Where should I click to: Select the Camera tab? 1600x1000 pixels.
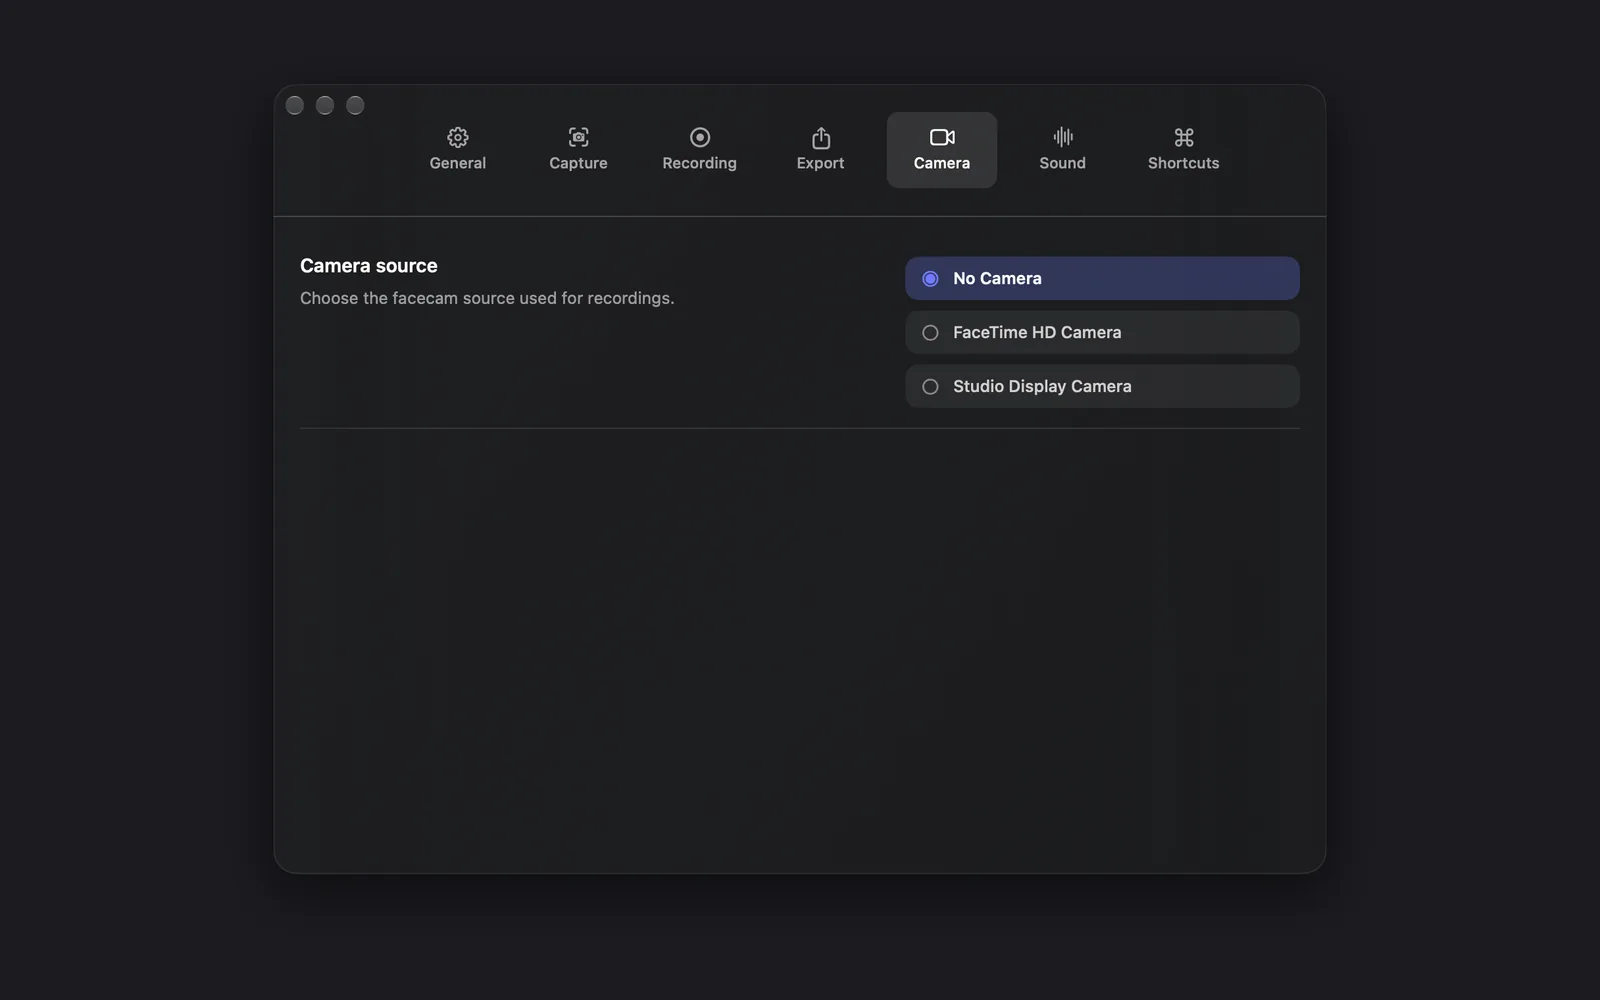[941, 150]
